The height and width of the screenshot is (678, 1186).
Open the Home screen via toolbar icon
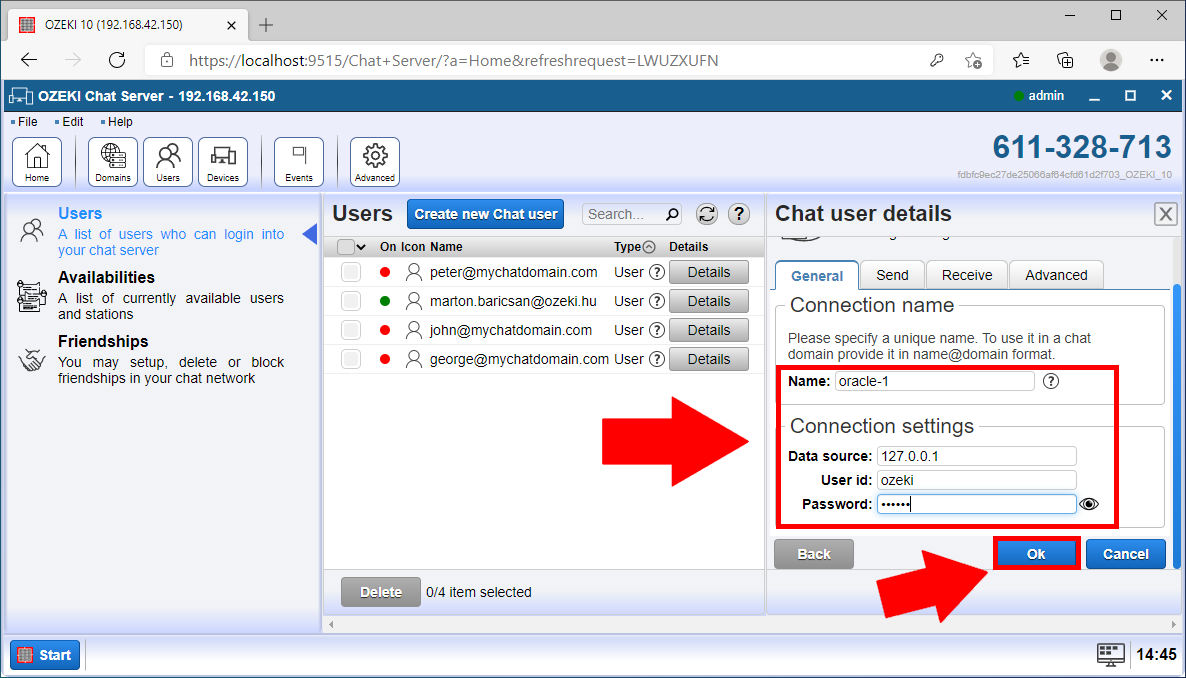(x=37, y=161)
